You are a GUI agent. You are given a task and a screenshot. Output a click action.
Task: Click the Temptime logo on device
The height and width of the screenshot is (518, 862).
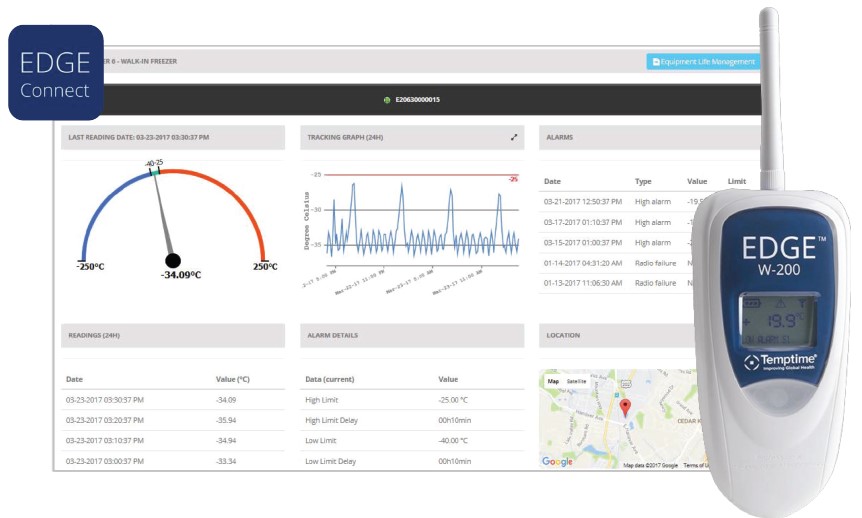click(x=780, y=362)
